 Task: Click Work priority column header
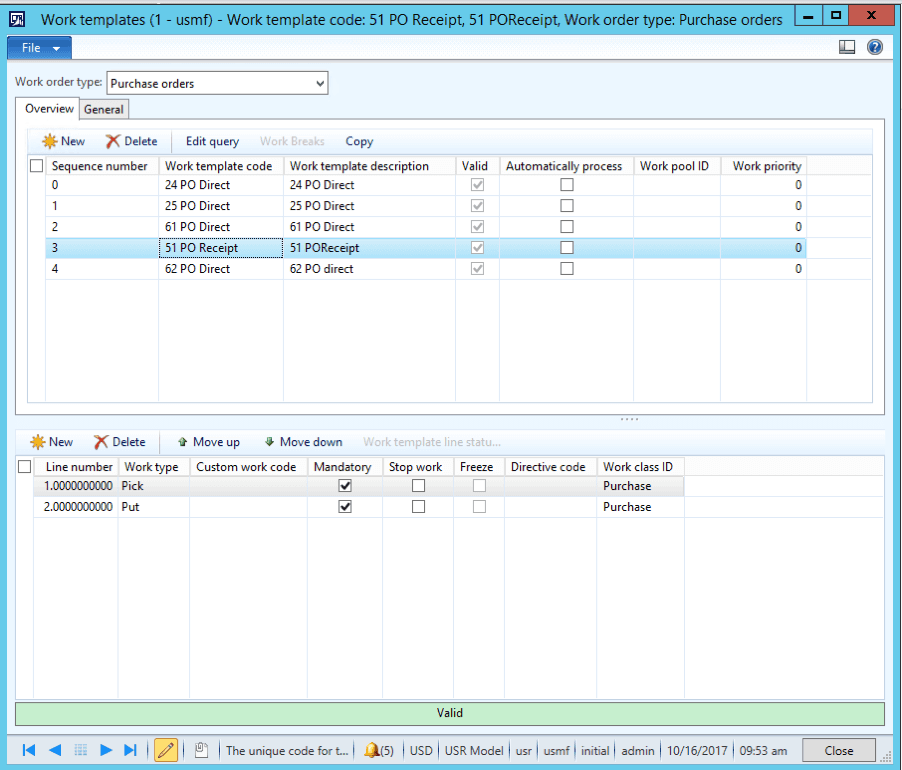coord(763,166)
